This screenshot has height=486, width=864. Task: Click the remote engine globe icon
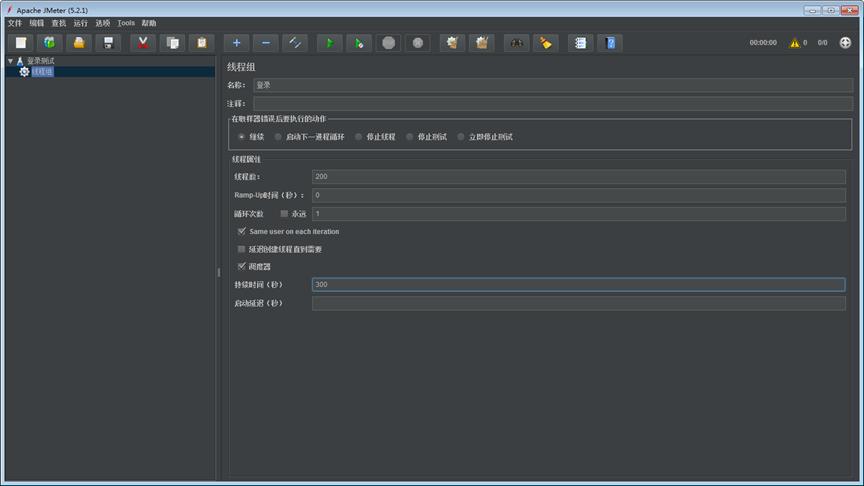pyautogui.click(x=845, y=42)
